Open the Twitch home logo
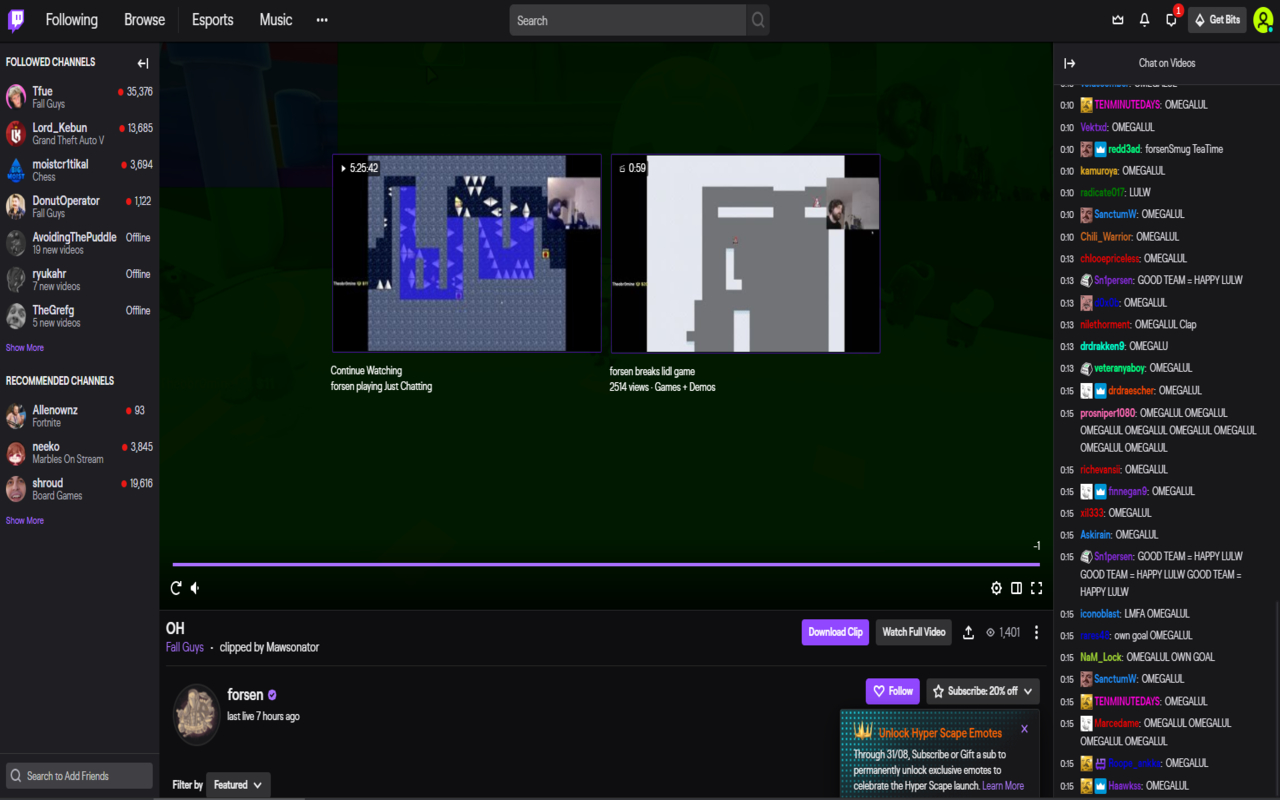Viewport: 1280px width, 800px height. (x=15, y=19)
